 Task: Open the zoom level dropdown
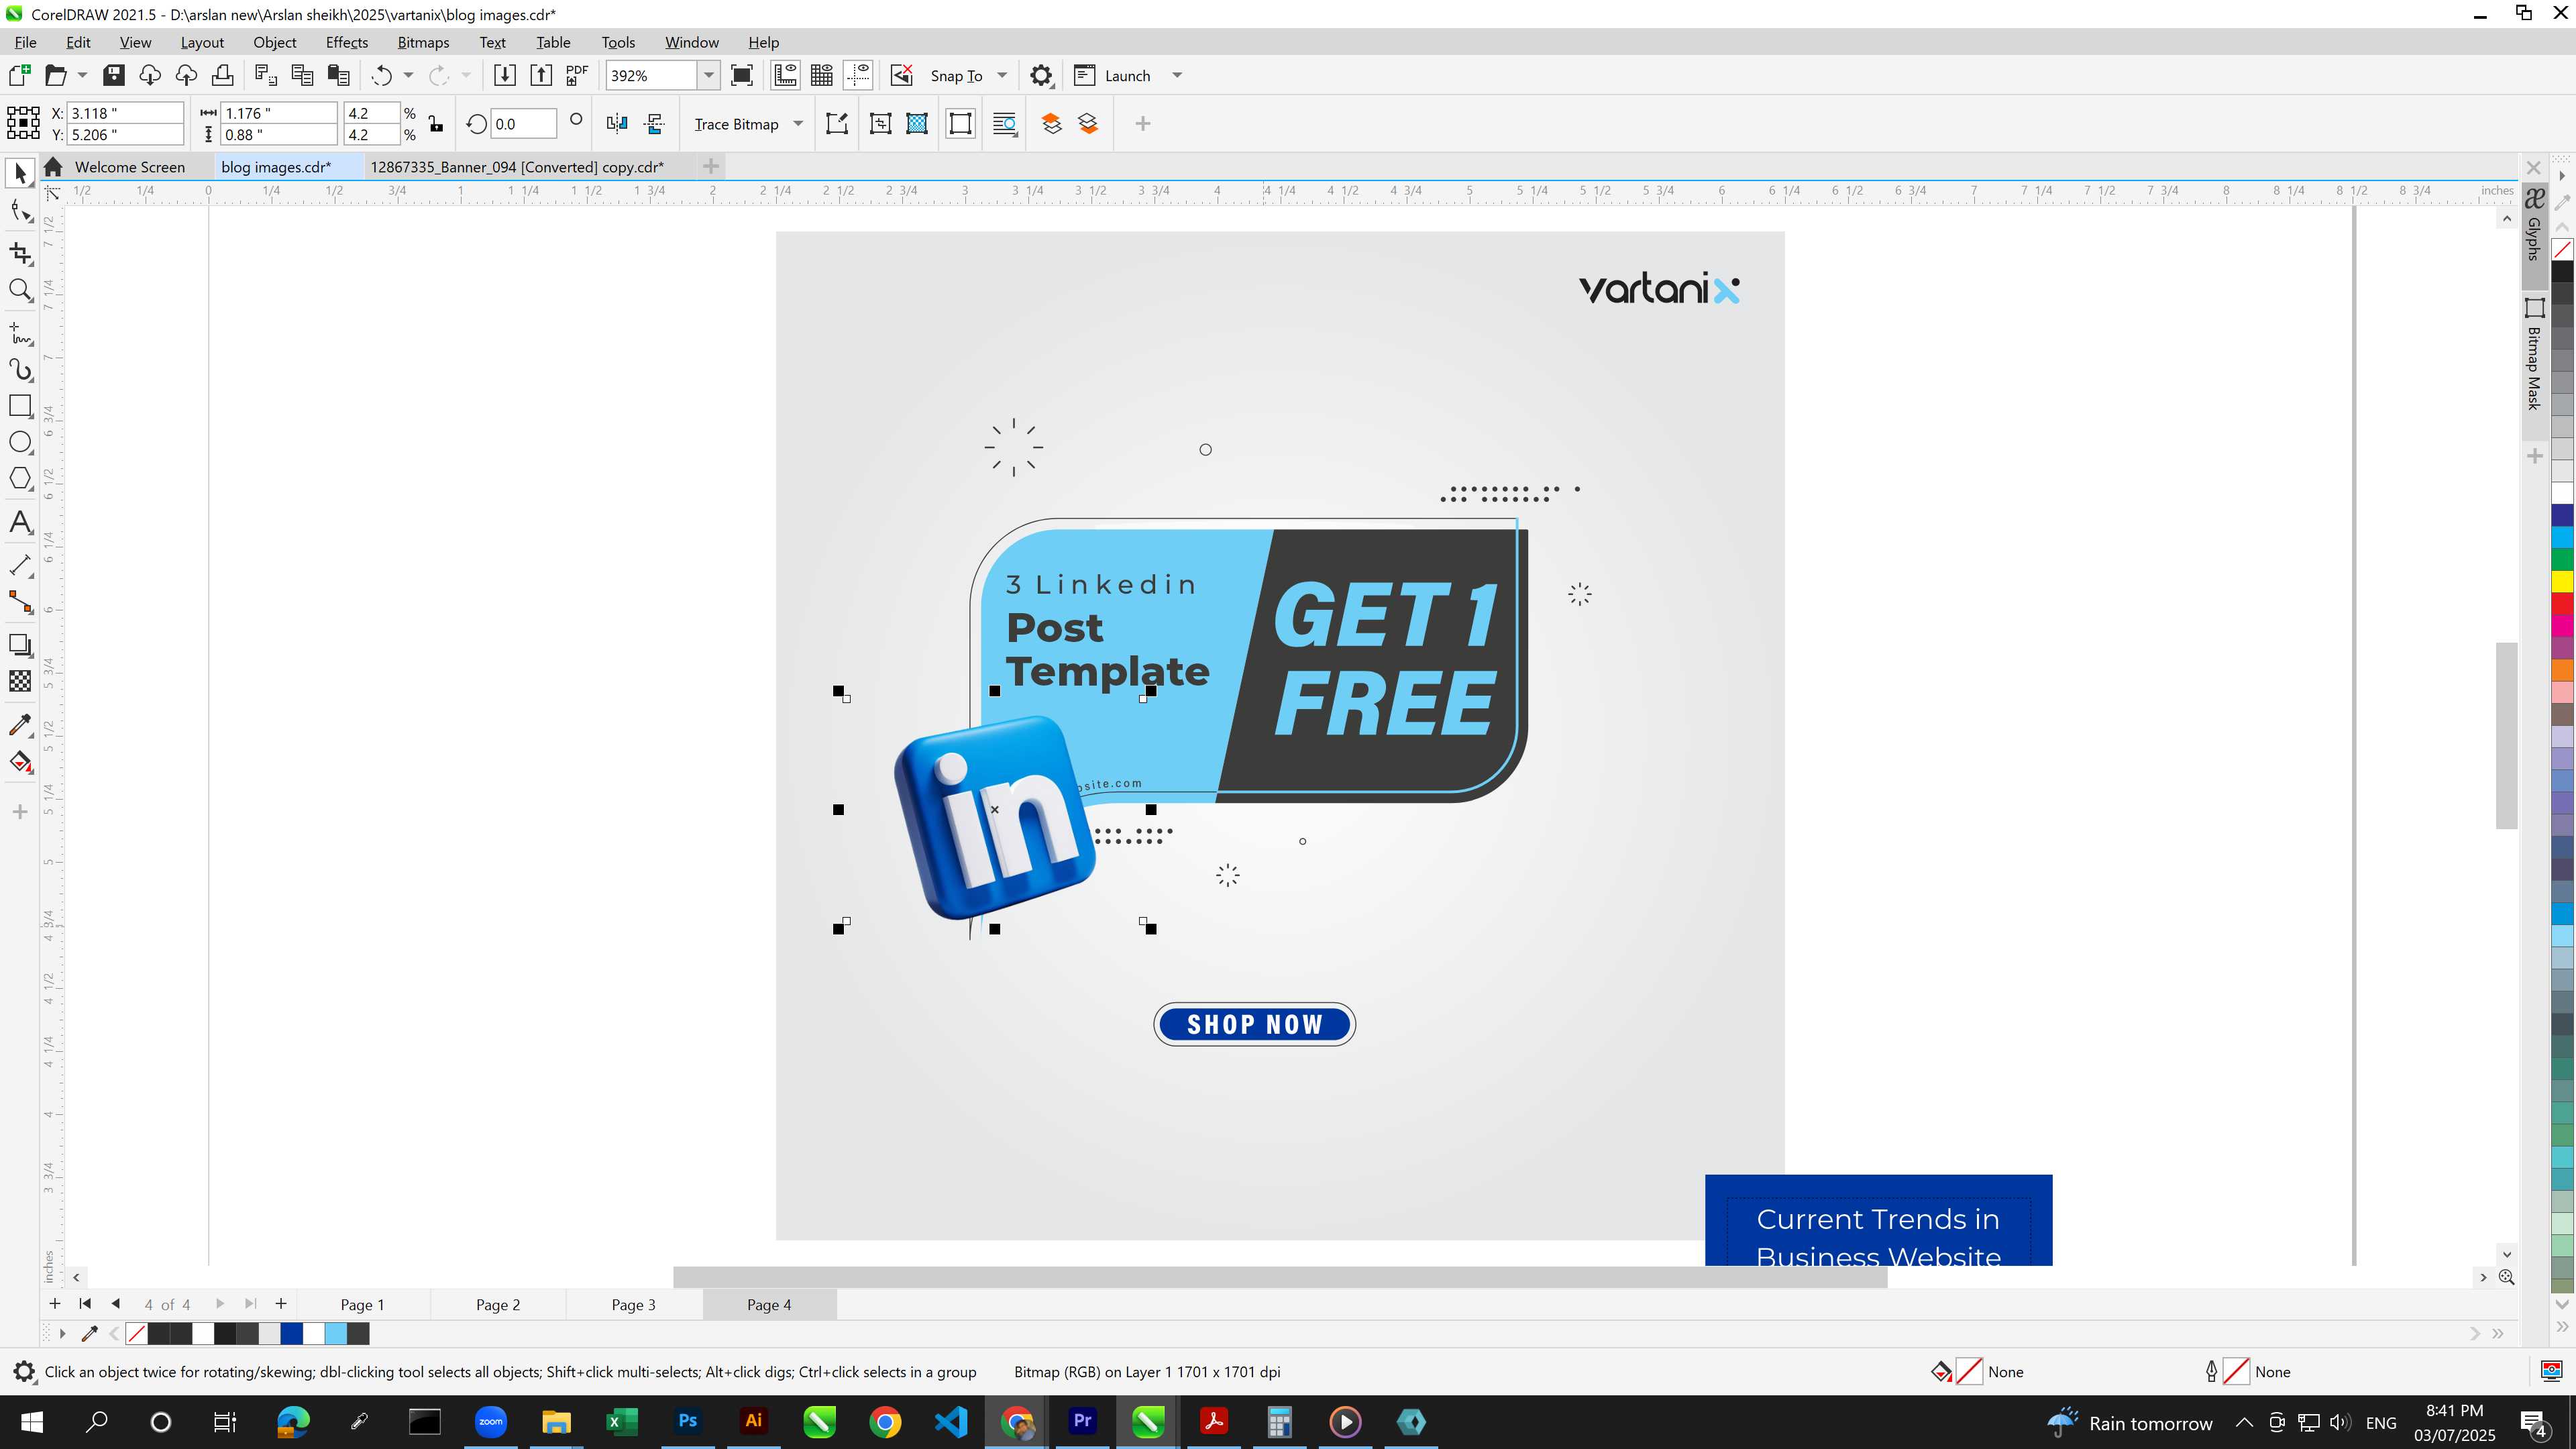(708, 75)
